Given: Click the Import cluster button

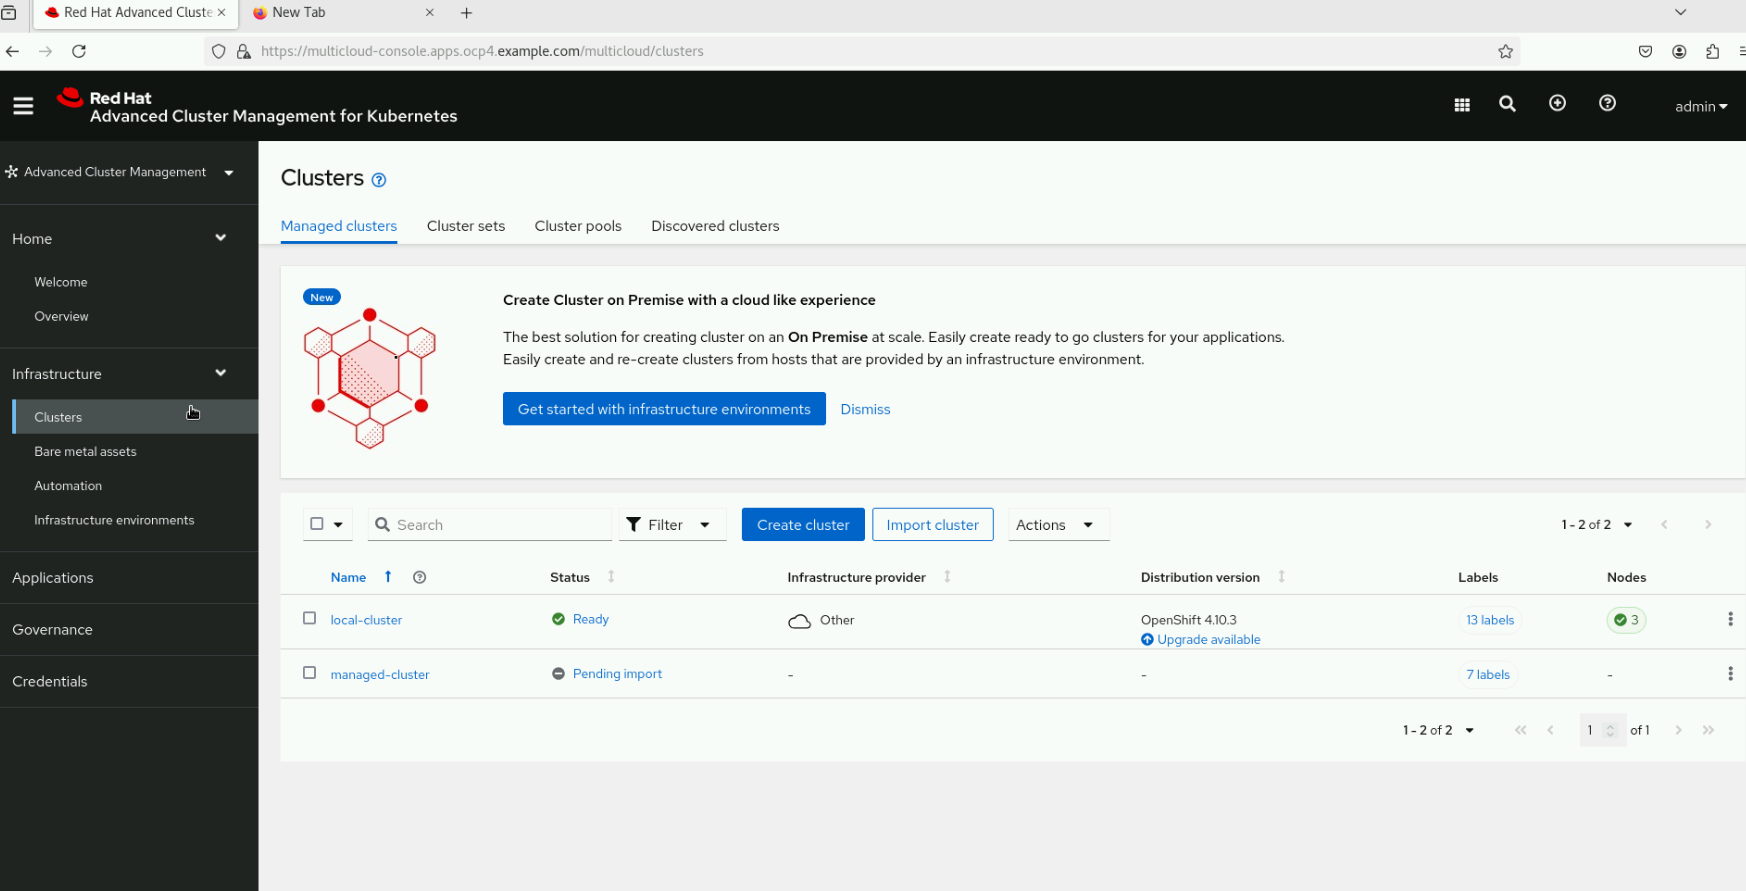Looking at the screenshot, I should [x=932, y=525].
